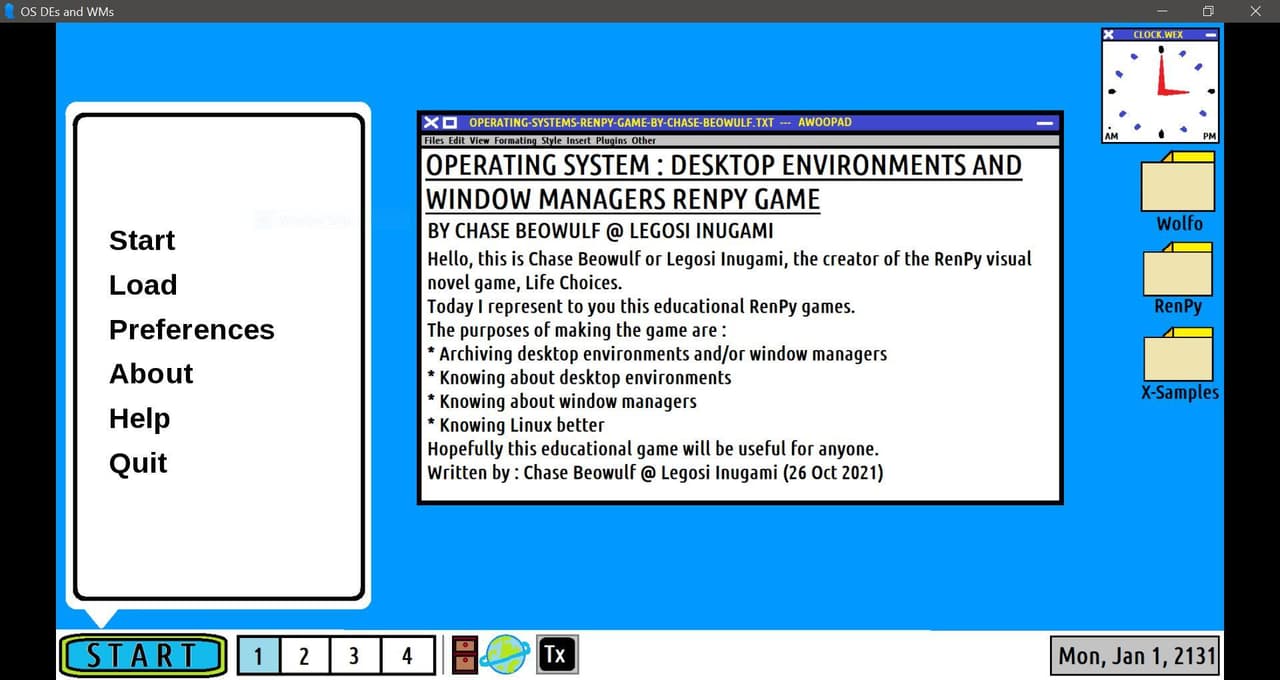Open AWOOPAD Insert menu
The image size is (1280, 680).
pyautogui.click(x=579, y=141)
